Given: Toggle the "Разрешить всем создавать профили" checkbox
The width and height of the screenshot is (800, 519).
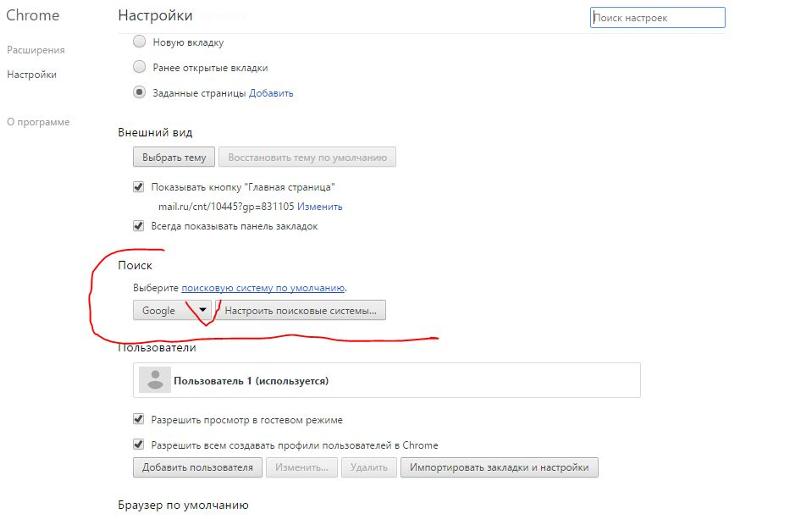Looking at the screenshot, I should tap(139, 445).
